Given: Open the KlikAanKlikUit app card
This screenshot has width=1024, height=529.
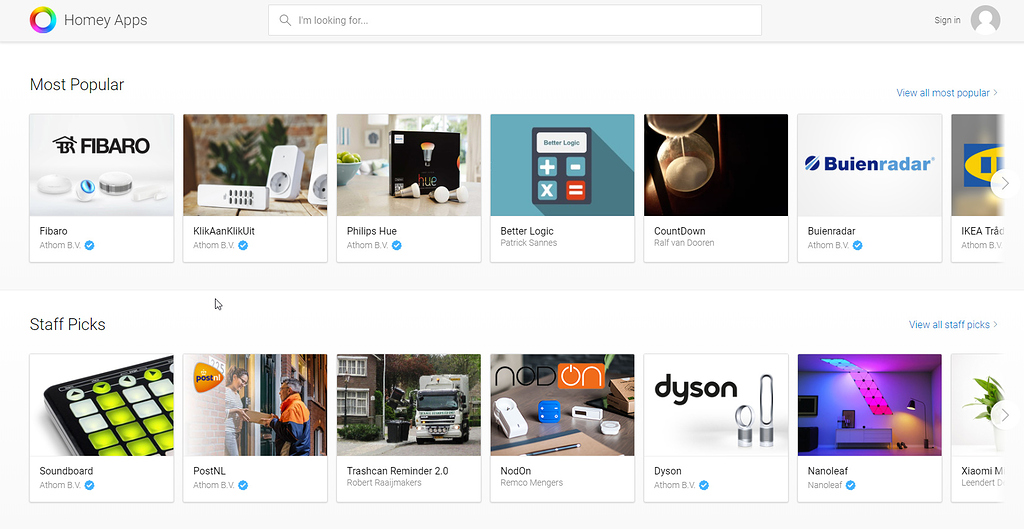Looking at the screenshot, I should pos(255,187).
